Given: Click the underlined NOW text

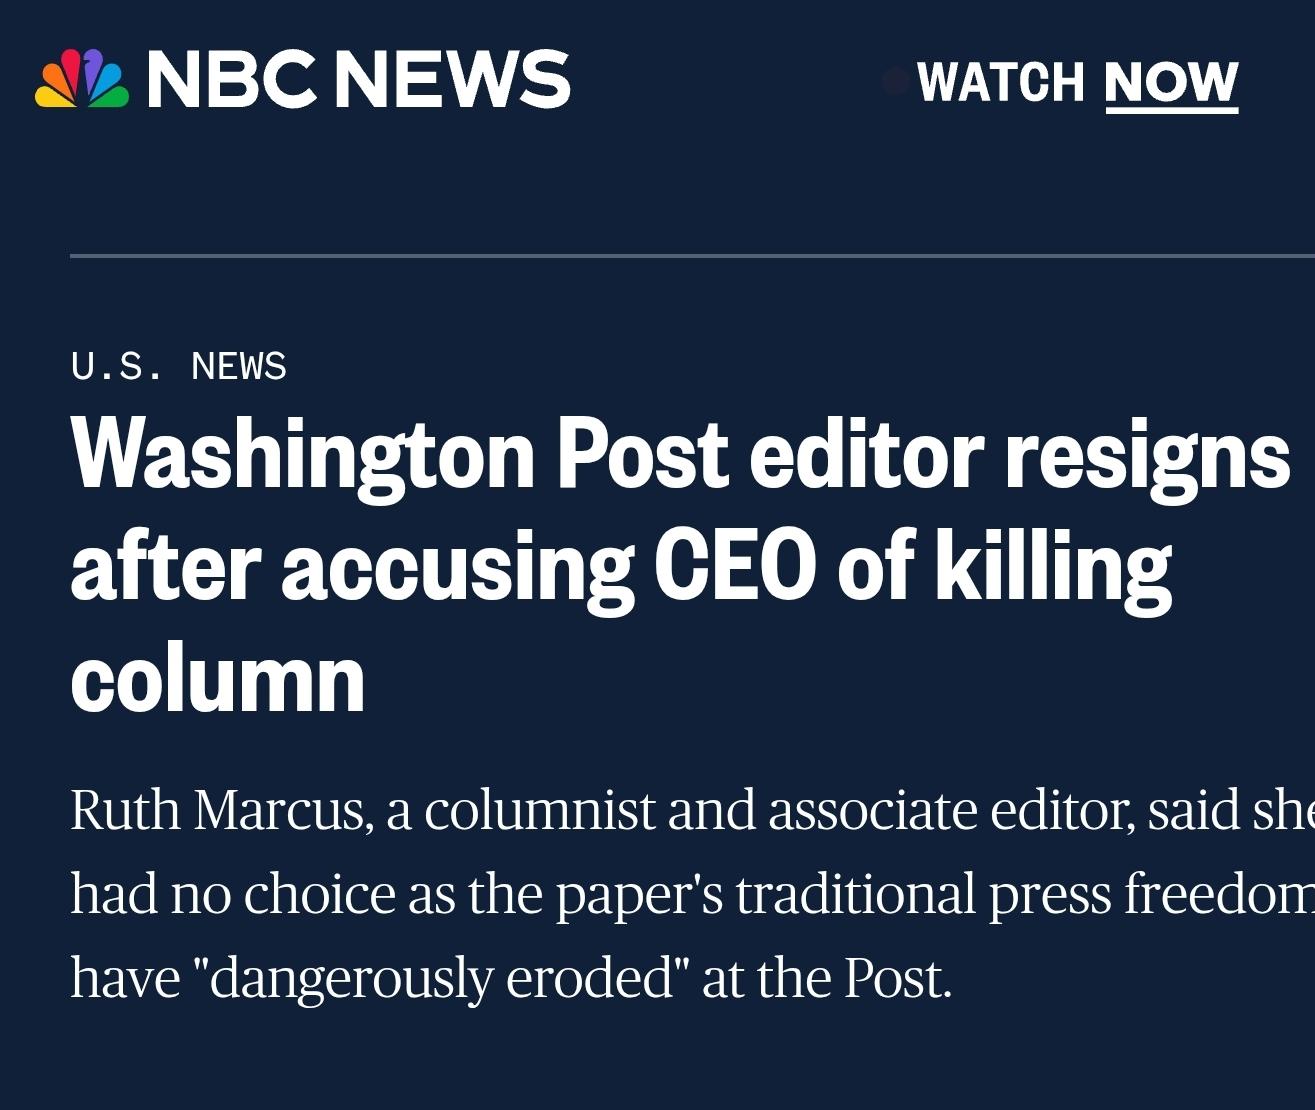Looking at the screenshot, I should pos(1171,82).
